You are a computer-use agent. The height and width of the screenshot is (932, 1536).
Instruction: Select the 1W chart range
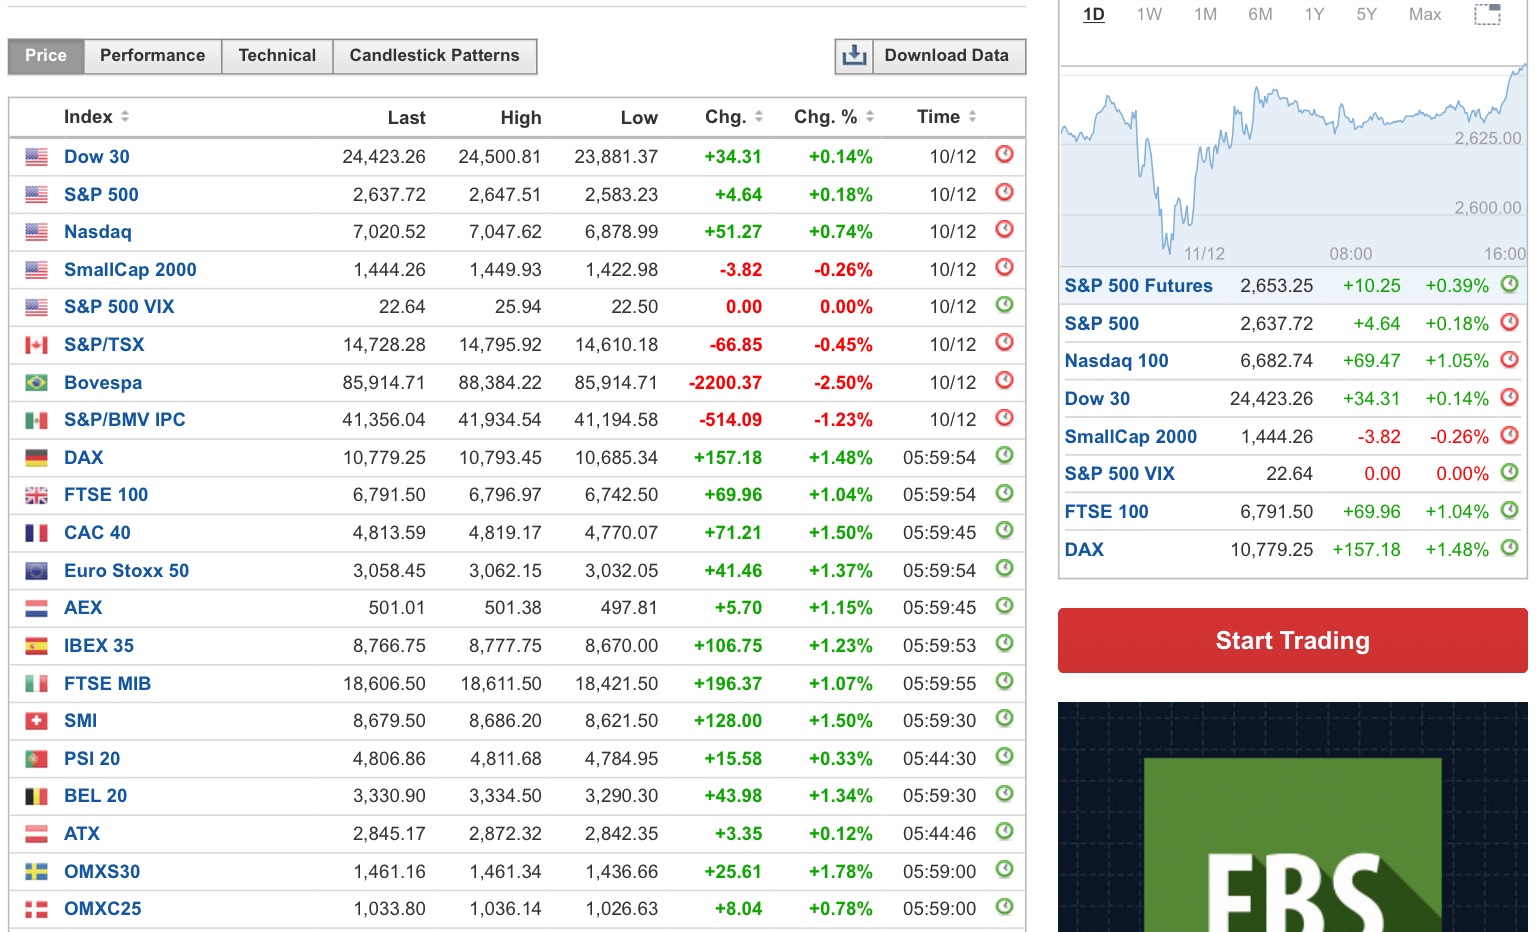click(1149, 14)
